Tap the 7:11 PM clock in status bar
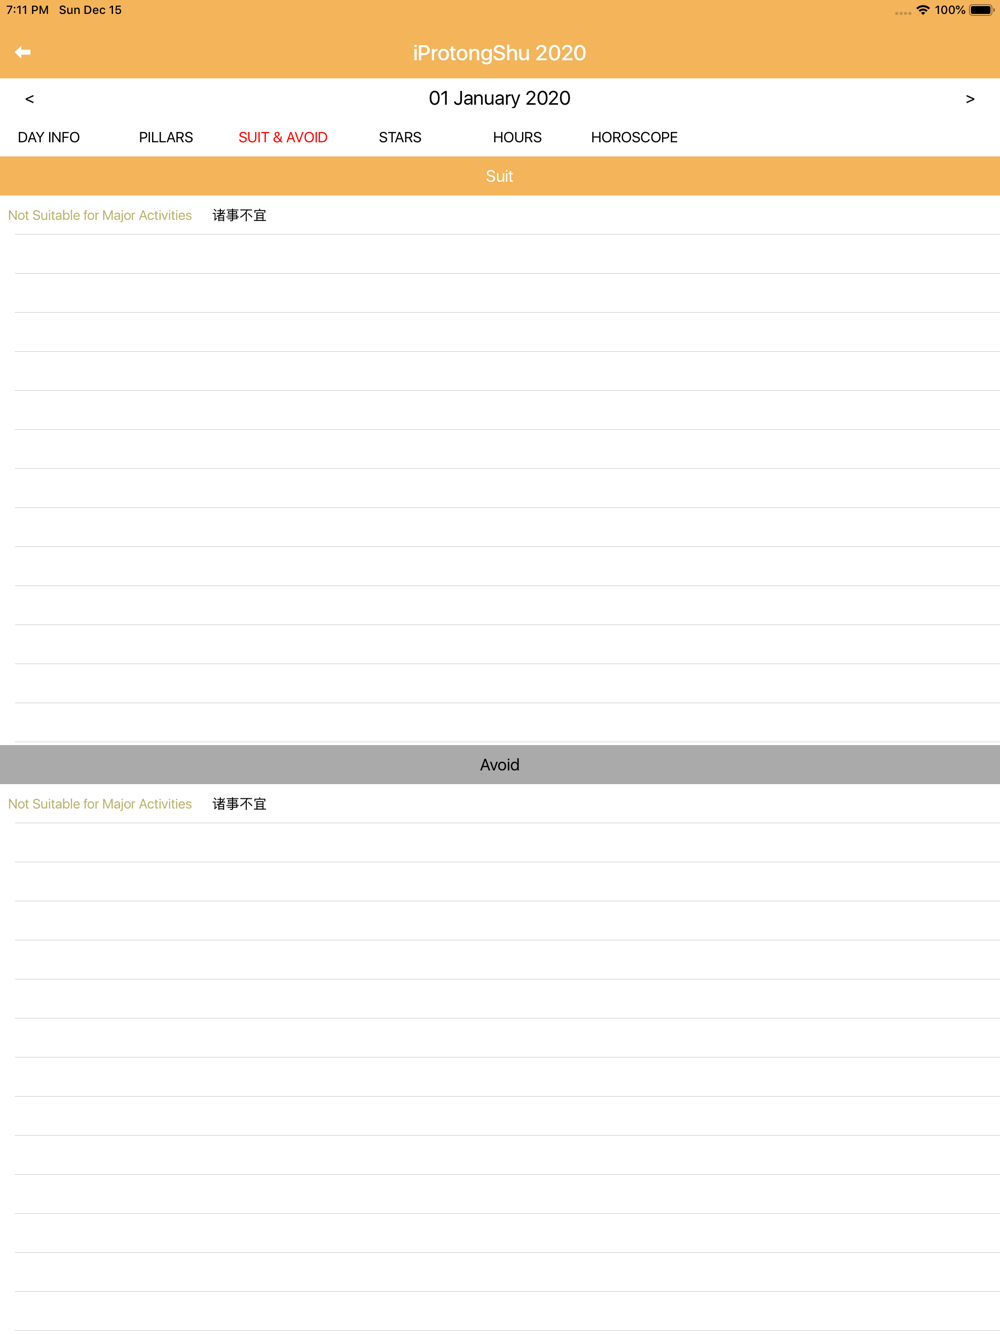This screenshot has width=1000, height=1334. click(x=27, y=10)
